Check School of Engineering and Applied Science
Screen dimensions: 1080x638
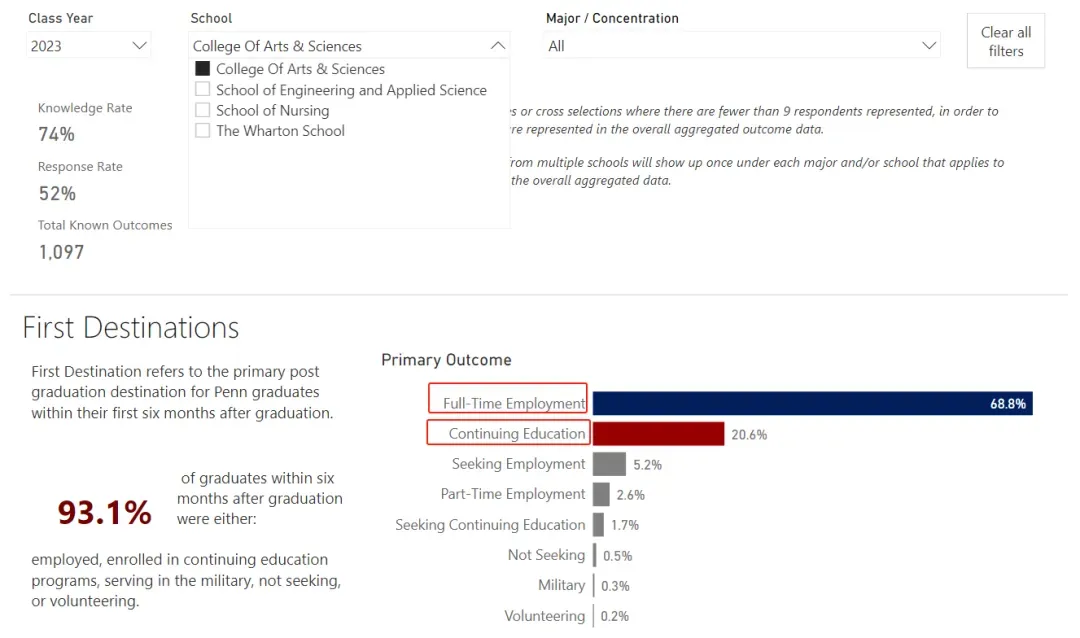point(202,90)
